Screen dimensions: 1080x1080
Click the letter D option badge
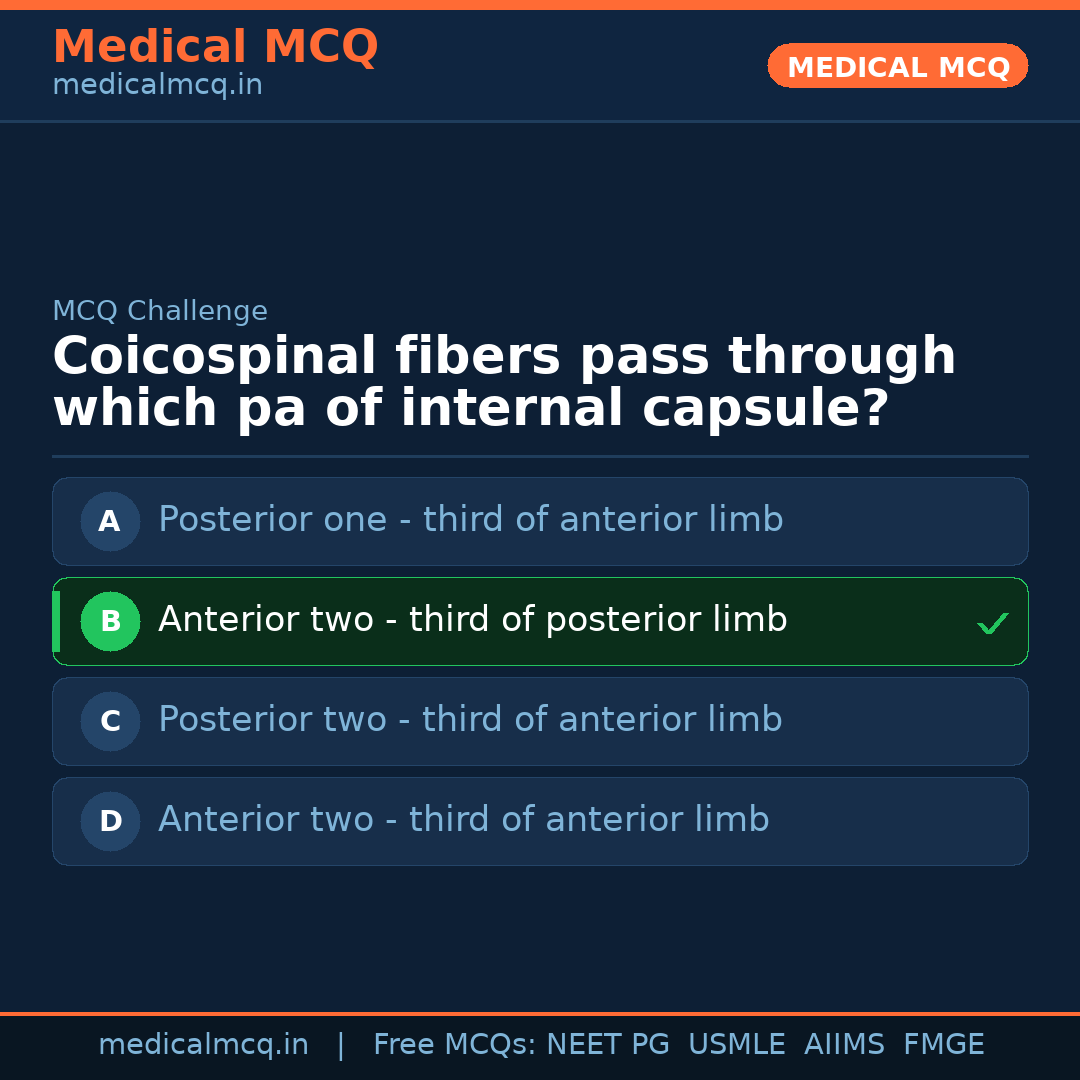[x=110, y=821]
